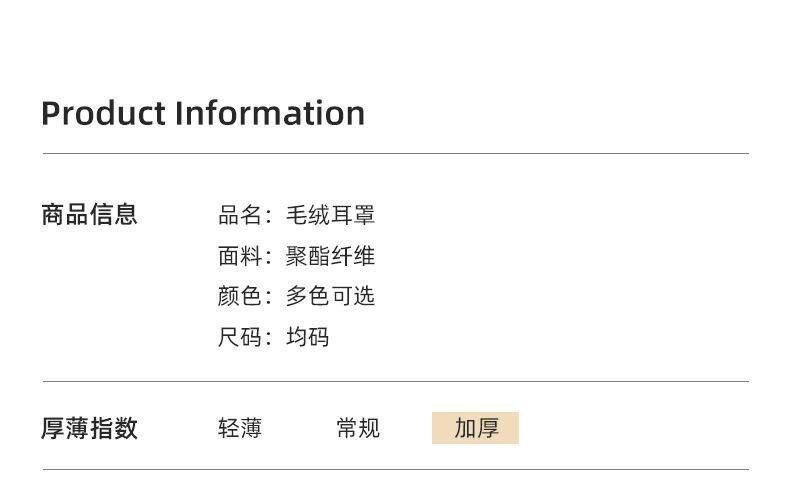Viewport: 790px width, 493px height.
Task: Click the word "Information" in the heading
Action: click(270, 113)
